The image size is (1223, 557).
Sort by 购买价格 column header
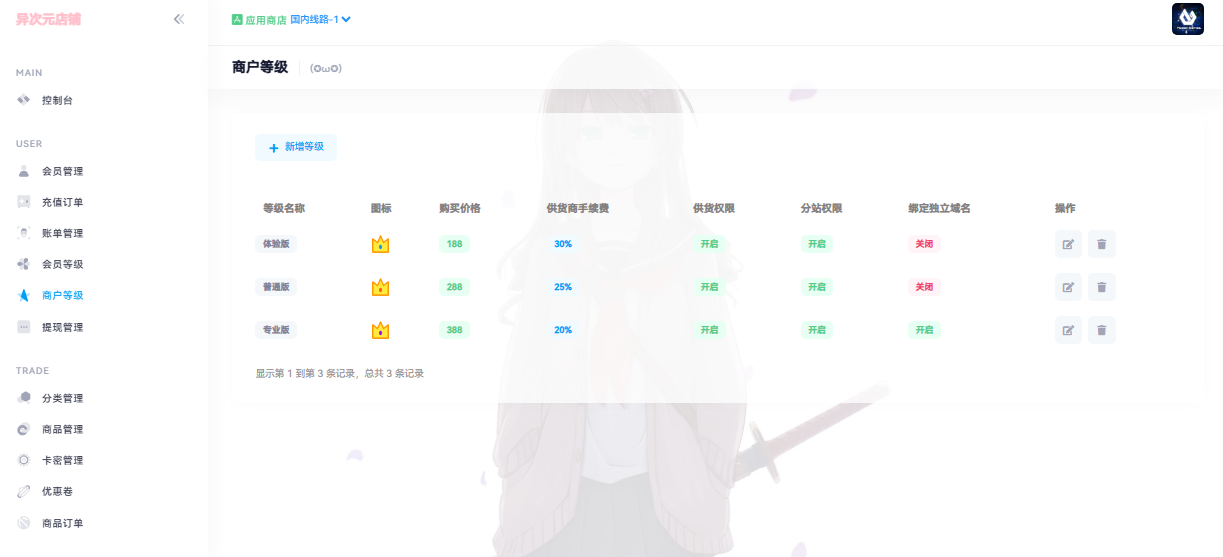(x=459, y=208)
